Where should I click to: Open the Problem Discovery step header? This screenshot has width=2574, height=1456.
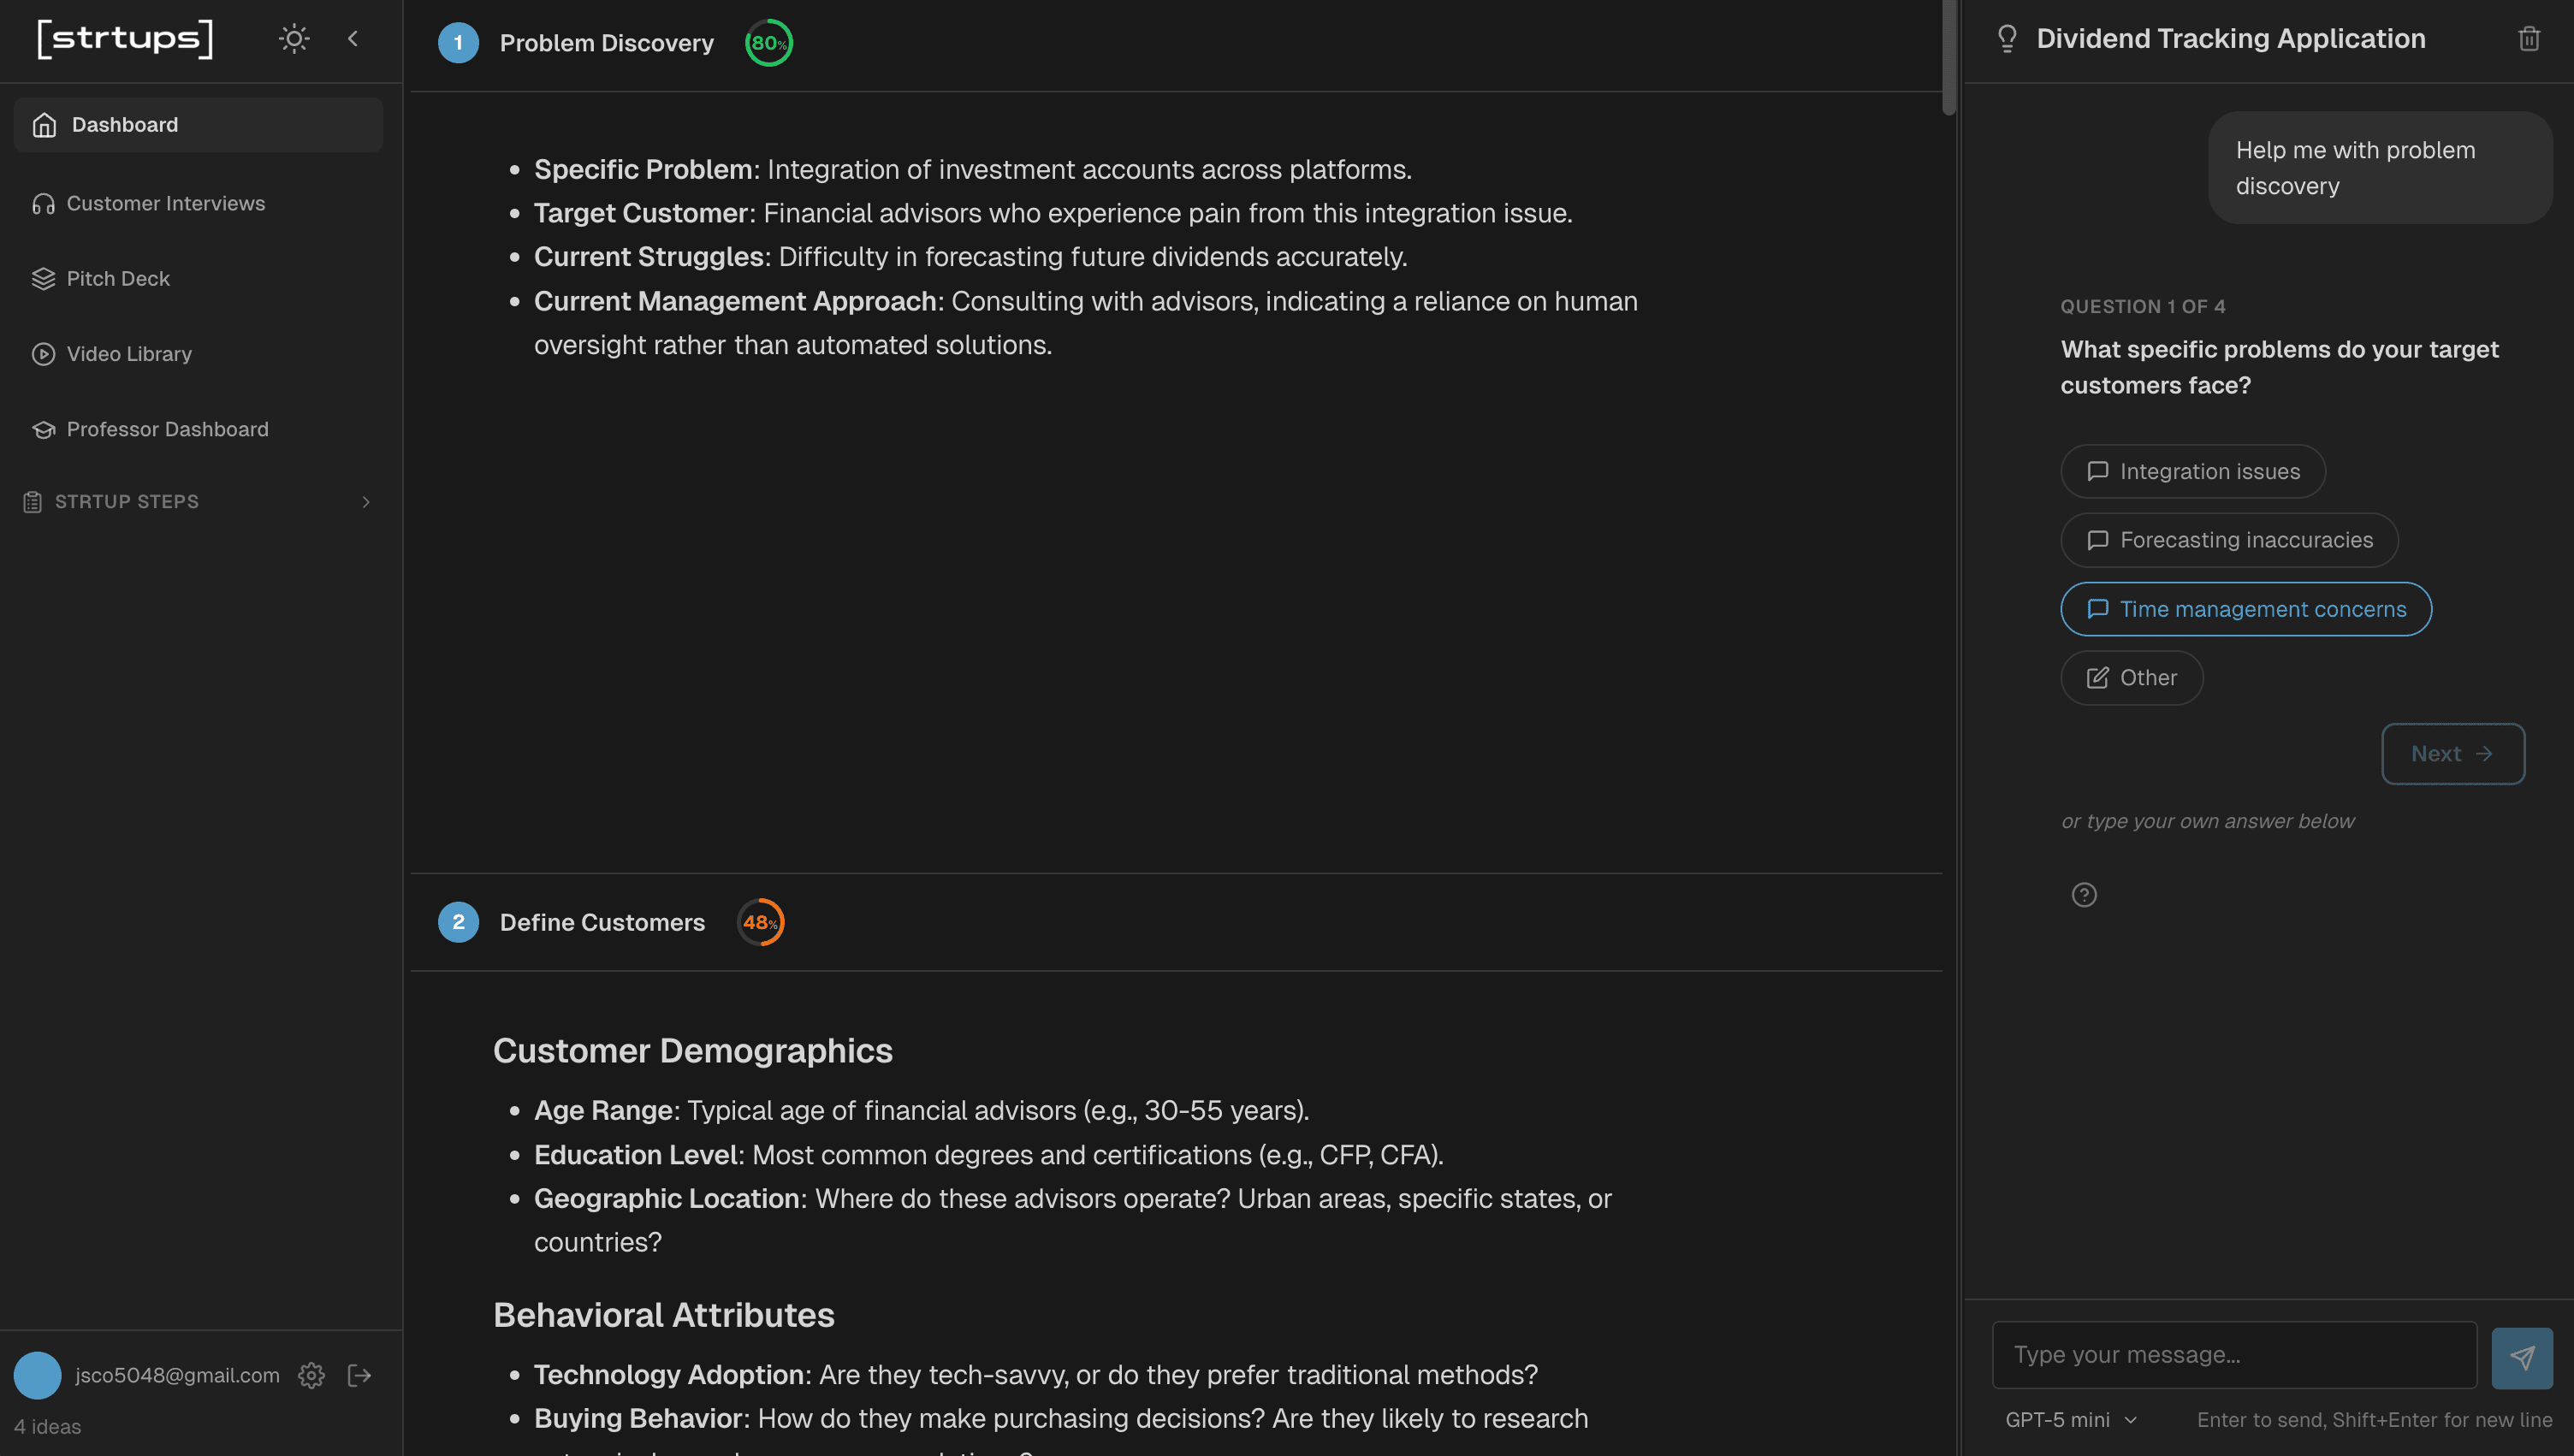(605, 42)
